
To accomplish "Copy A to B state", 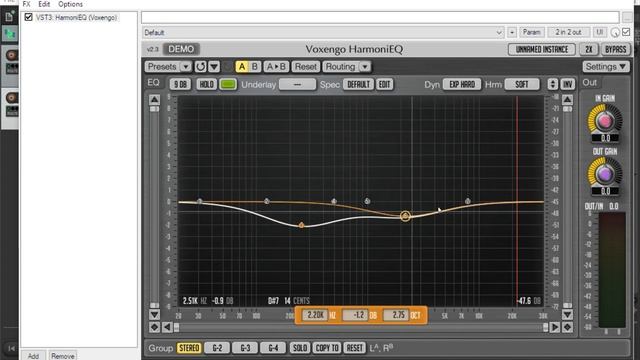I will [276, 67].
